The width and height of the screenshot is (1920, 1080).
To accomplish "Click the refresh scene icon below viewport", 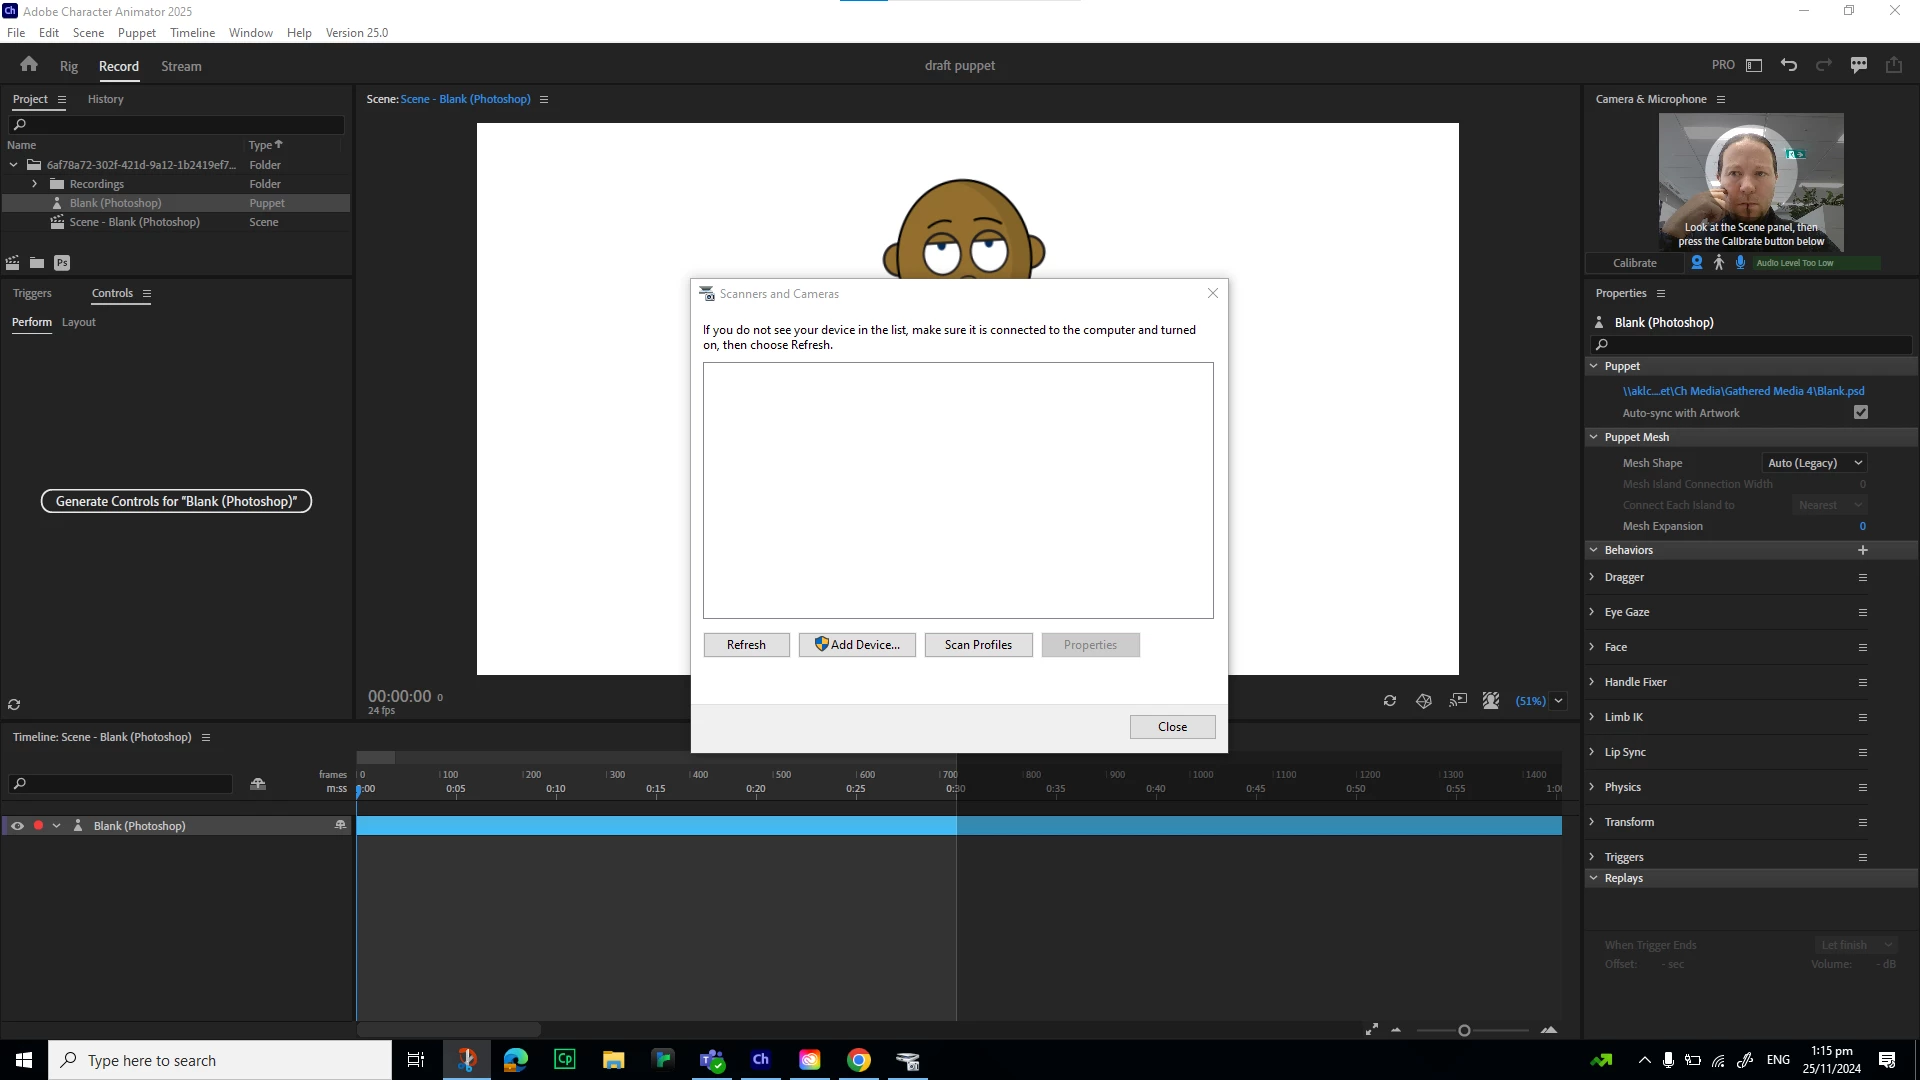I will (1390, 701).
